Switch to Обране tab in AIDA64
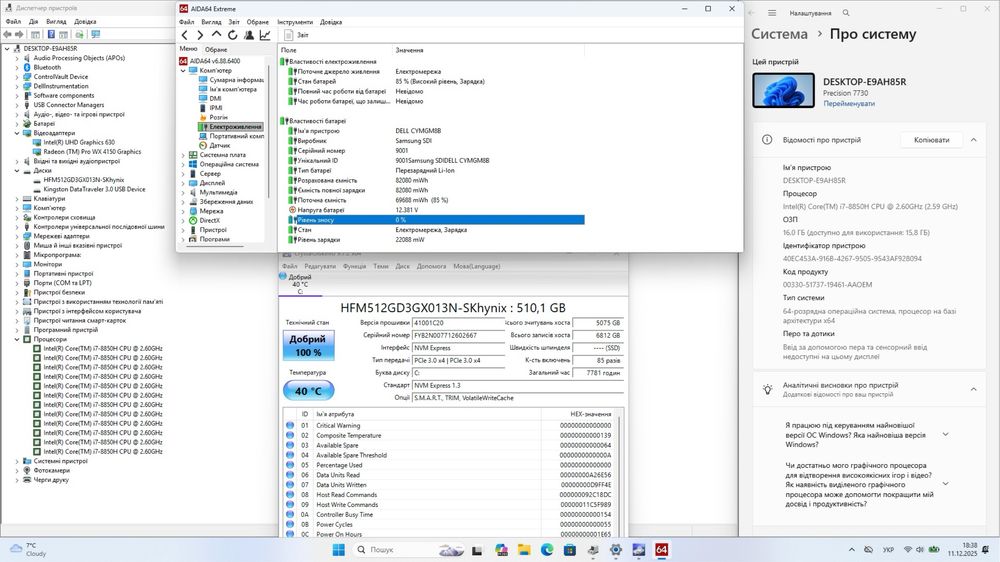This screenshot has width=1000, height=562. [216, 49]
